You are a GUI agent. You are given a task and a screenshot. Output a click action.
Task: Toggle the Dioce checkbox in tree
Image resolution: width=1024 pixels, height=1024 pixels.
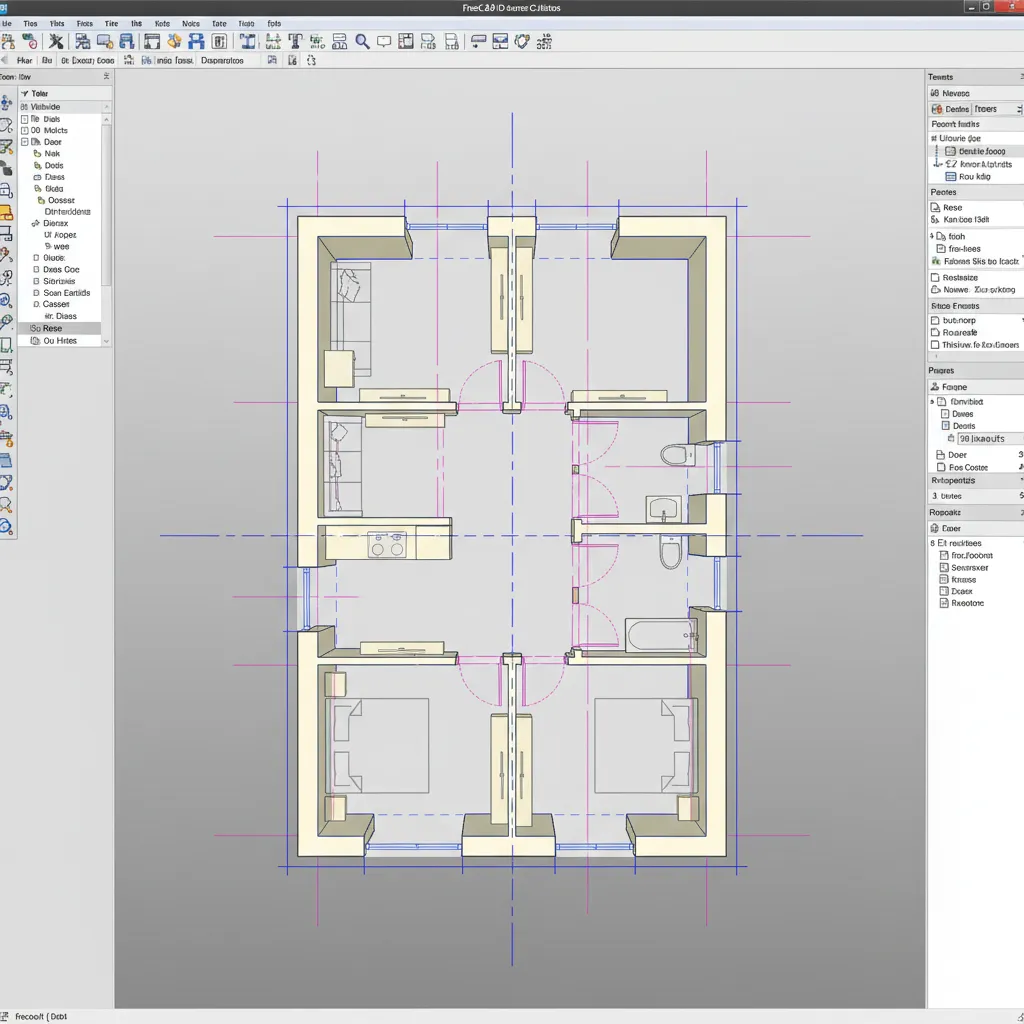37,258
